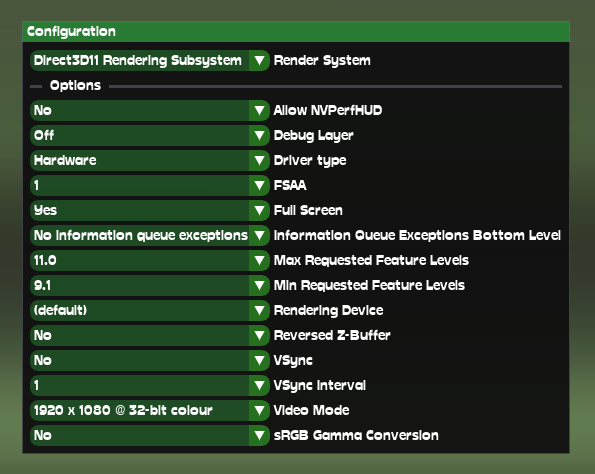Click the 'Debug Layer' label
Image resolution: width=595 pixels, height=474 pixels.
pyautogui.click(x=313, y=136)
